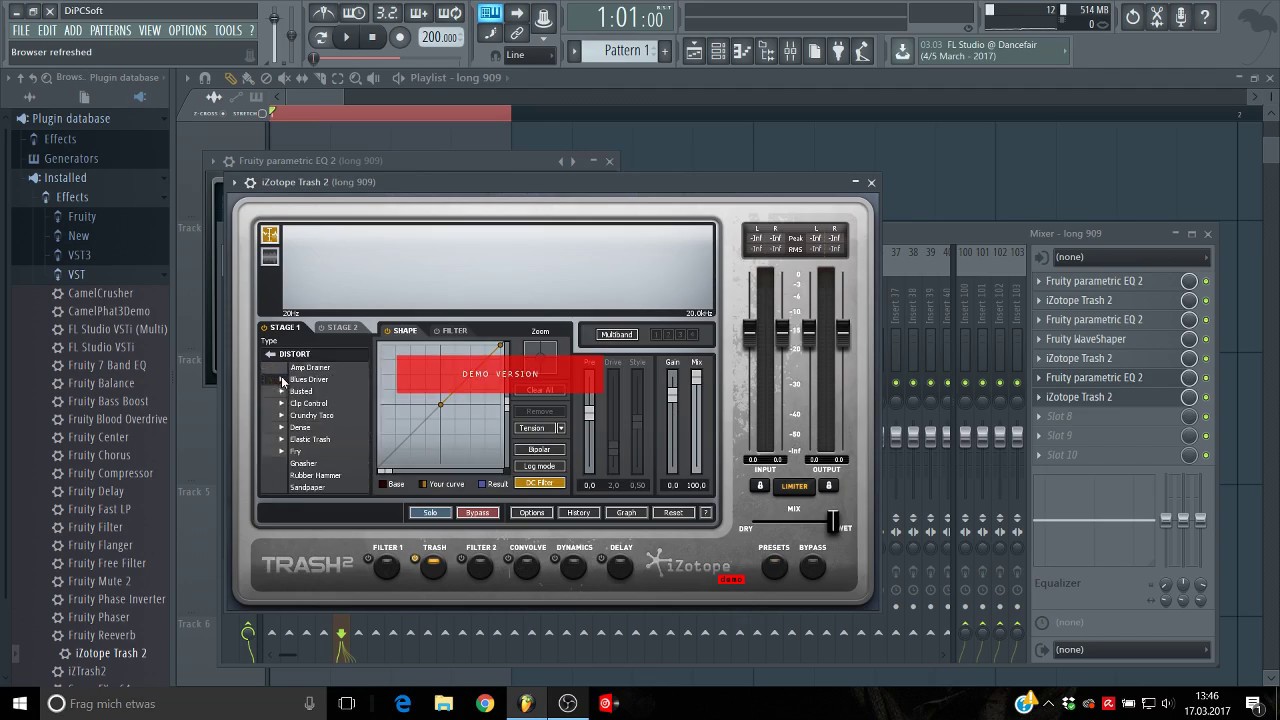Click the History button in Trash 2
This screenshot has height=720, width=1280.
pyautogui.click(x=579, y=513)
